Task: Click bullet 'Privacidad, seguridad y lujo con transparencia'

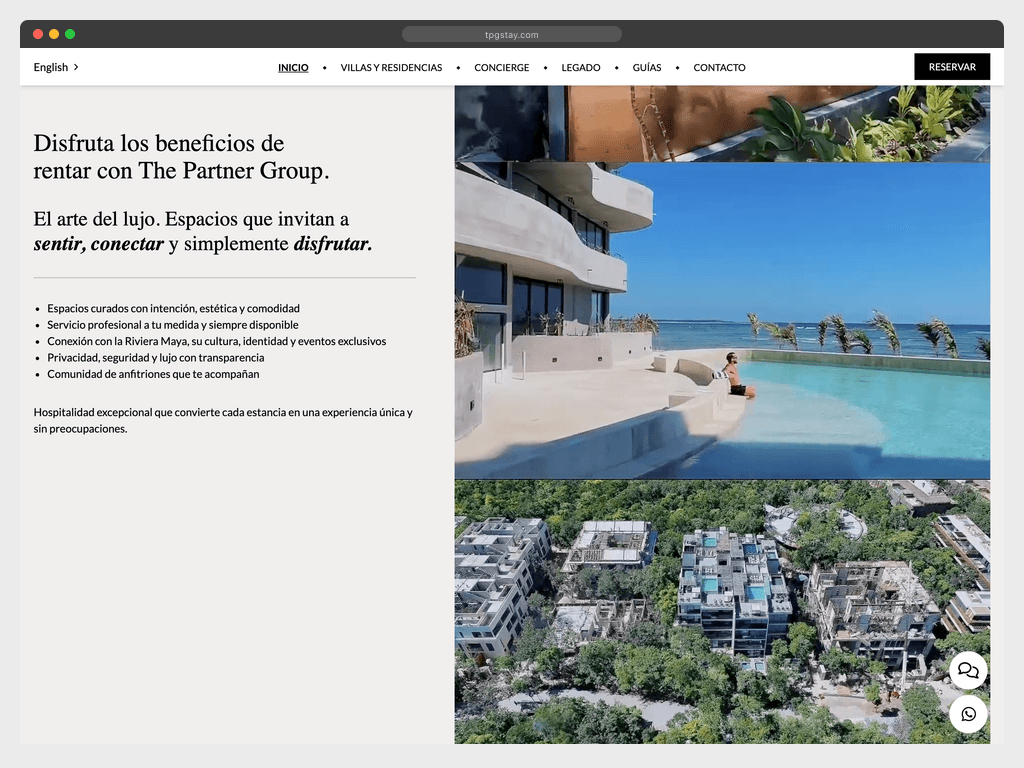Action: point(155,357)
